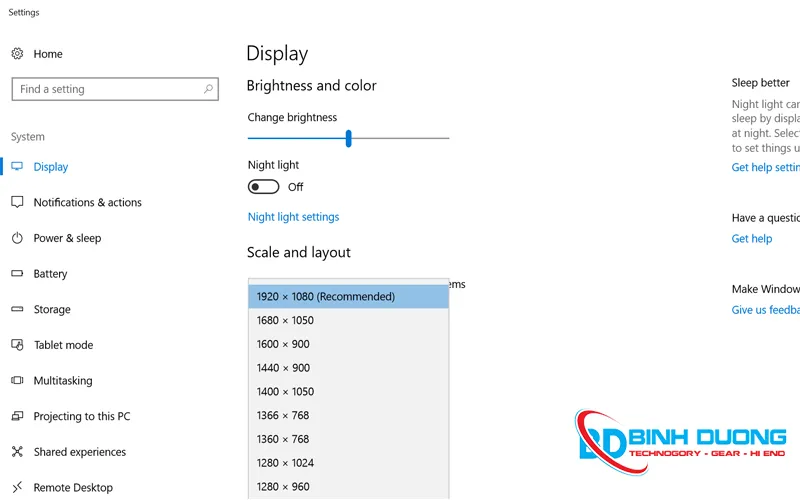Click the Power & sleep icon
The image size is (800, 500).
(x=17, y=238)
